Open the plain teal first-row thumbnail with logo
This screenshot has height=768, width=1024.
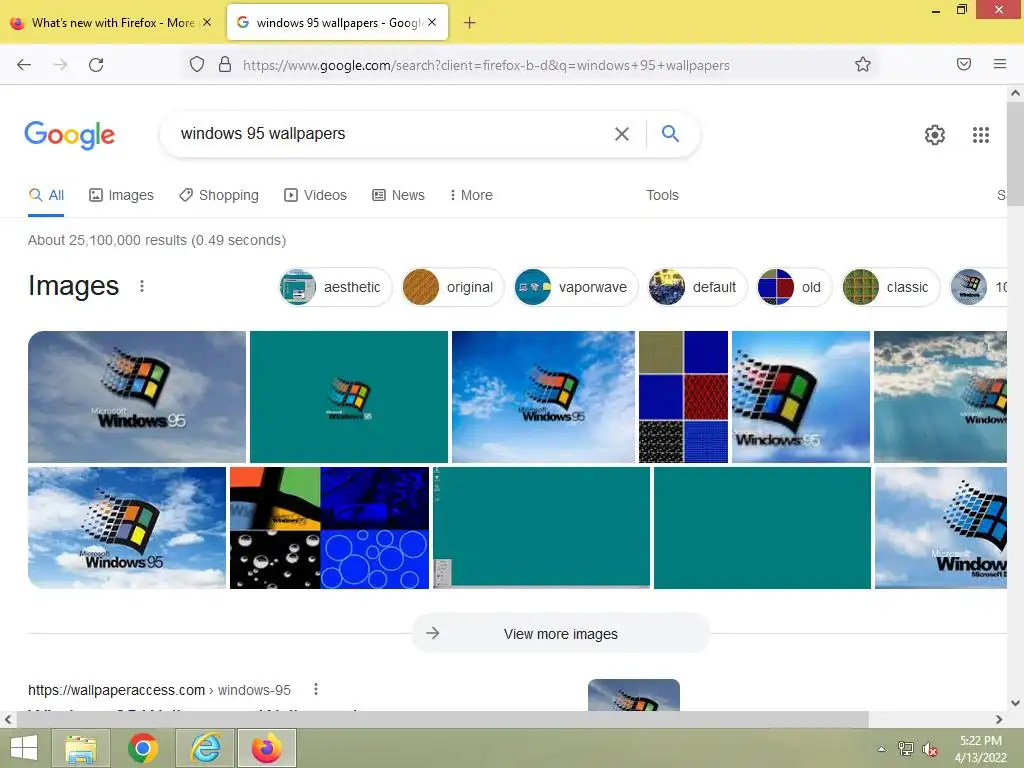coord(349,397)
